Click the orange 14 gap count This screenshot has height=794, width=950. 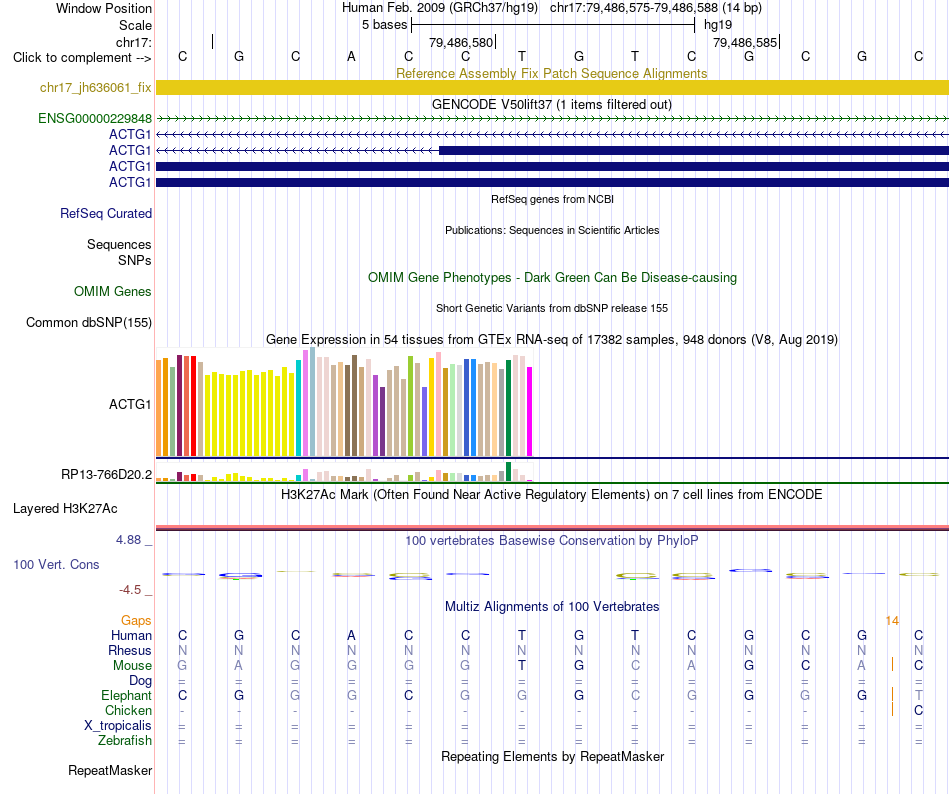[892, 621]
